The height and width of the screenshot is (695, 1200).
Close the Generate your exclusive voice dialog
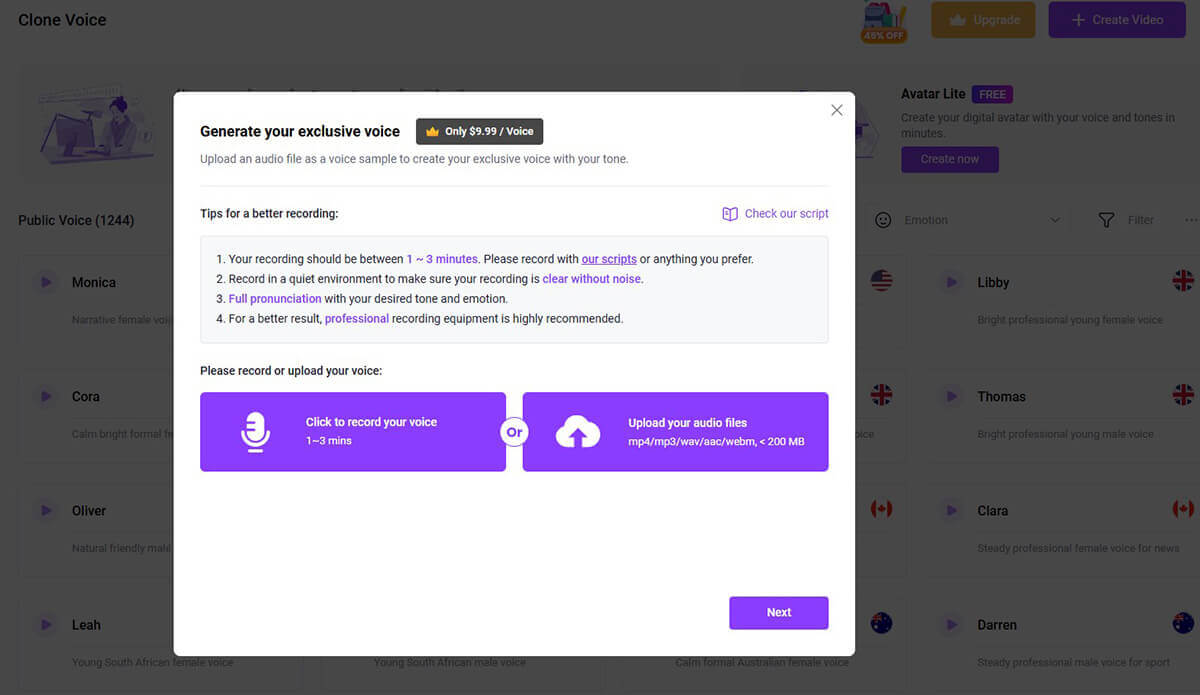coord(837,110)
